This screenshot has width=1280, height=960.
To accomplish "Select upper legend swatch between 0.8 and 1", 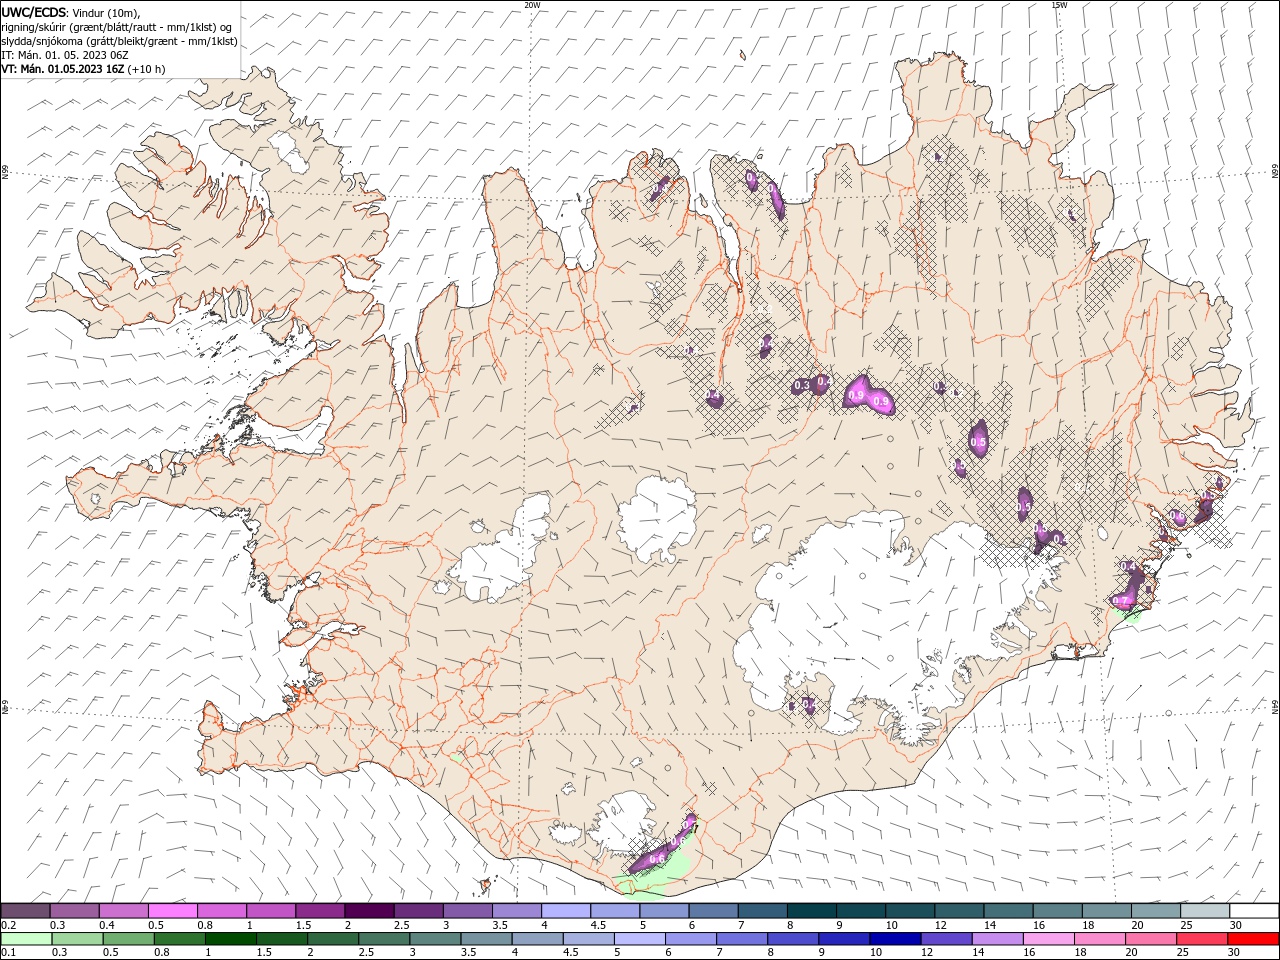I will click(222, 911).
